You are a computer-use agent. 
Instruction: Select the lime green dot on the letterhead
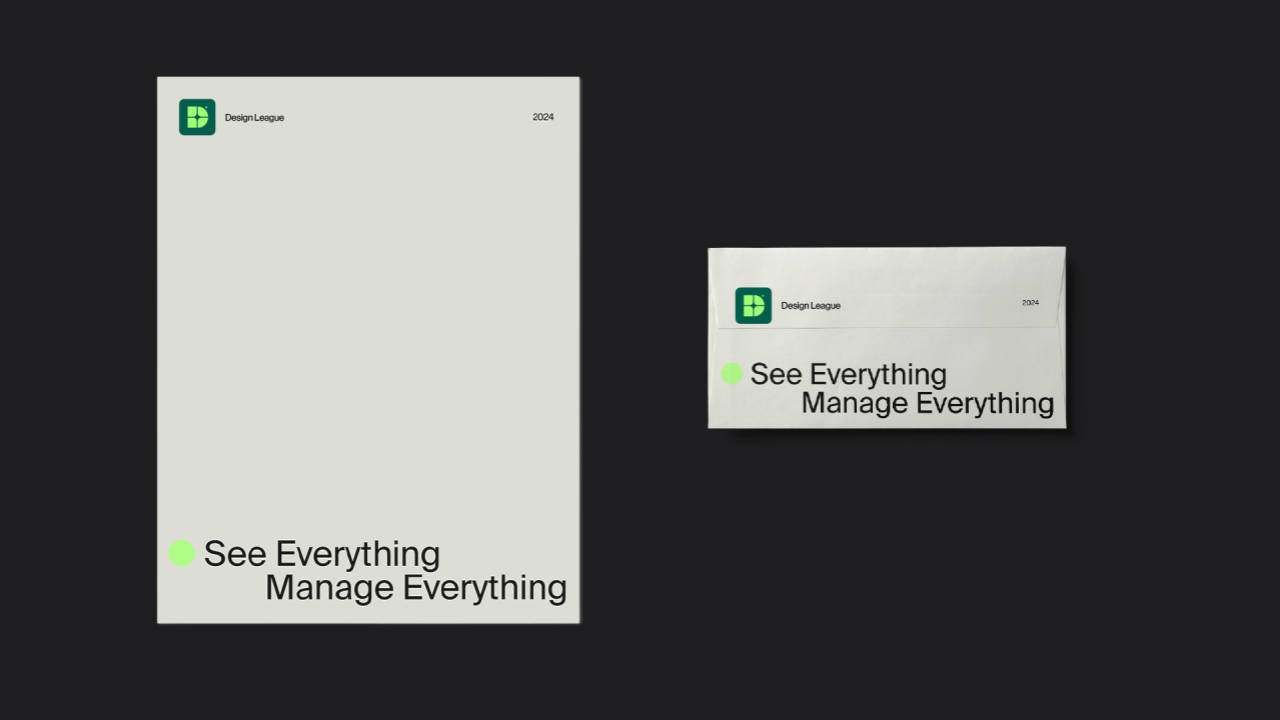click(x=181, y=553)
